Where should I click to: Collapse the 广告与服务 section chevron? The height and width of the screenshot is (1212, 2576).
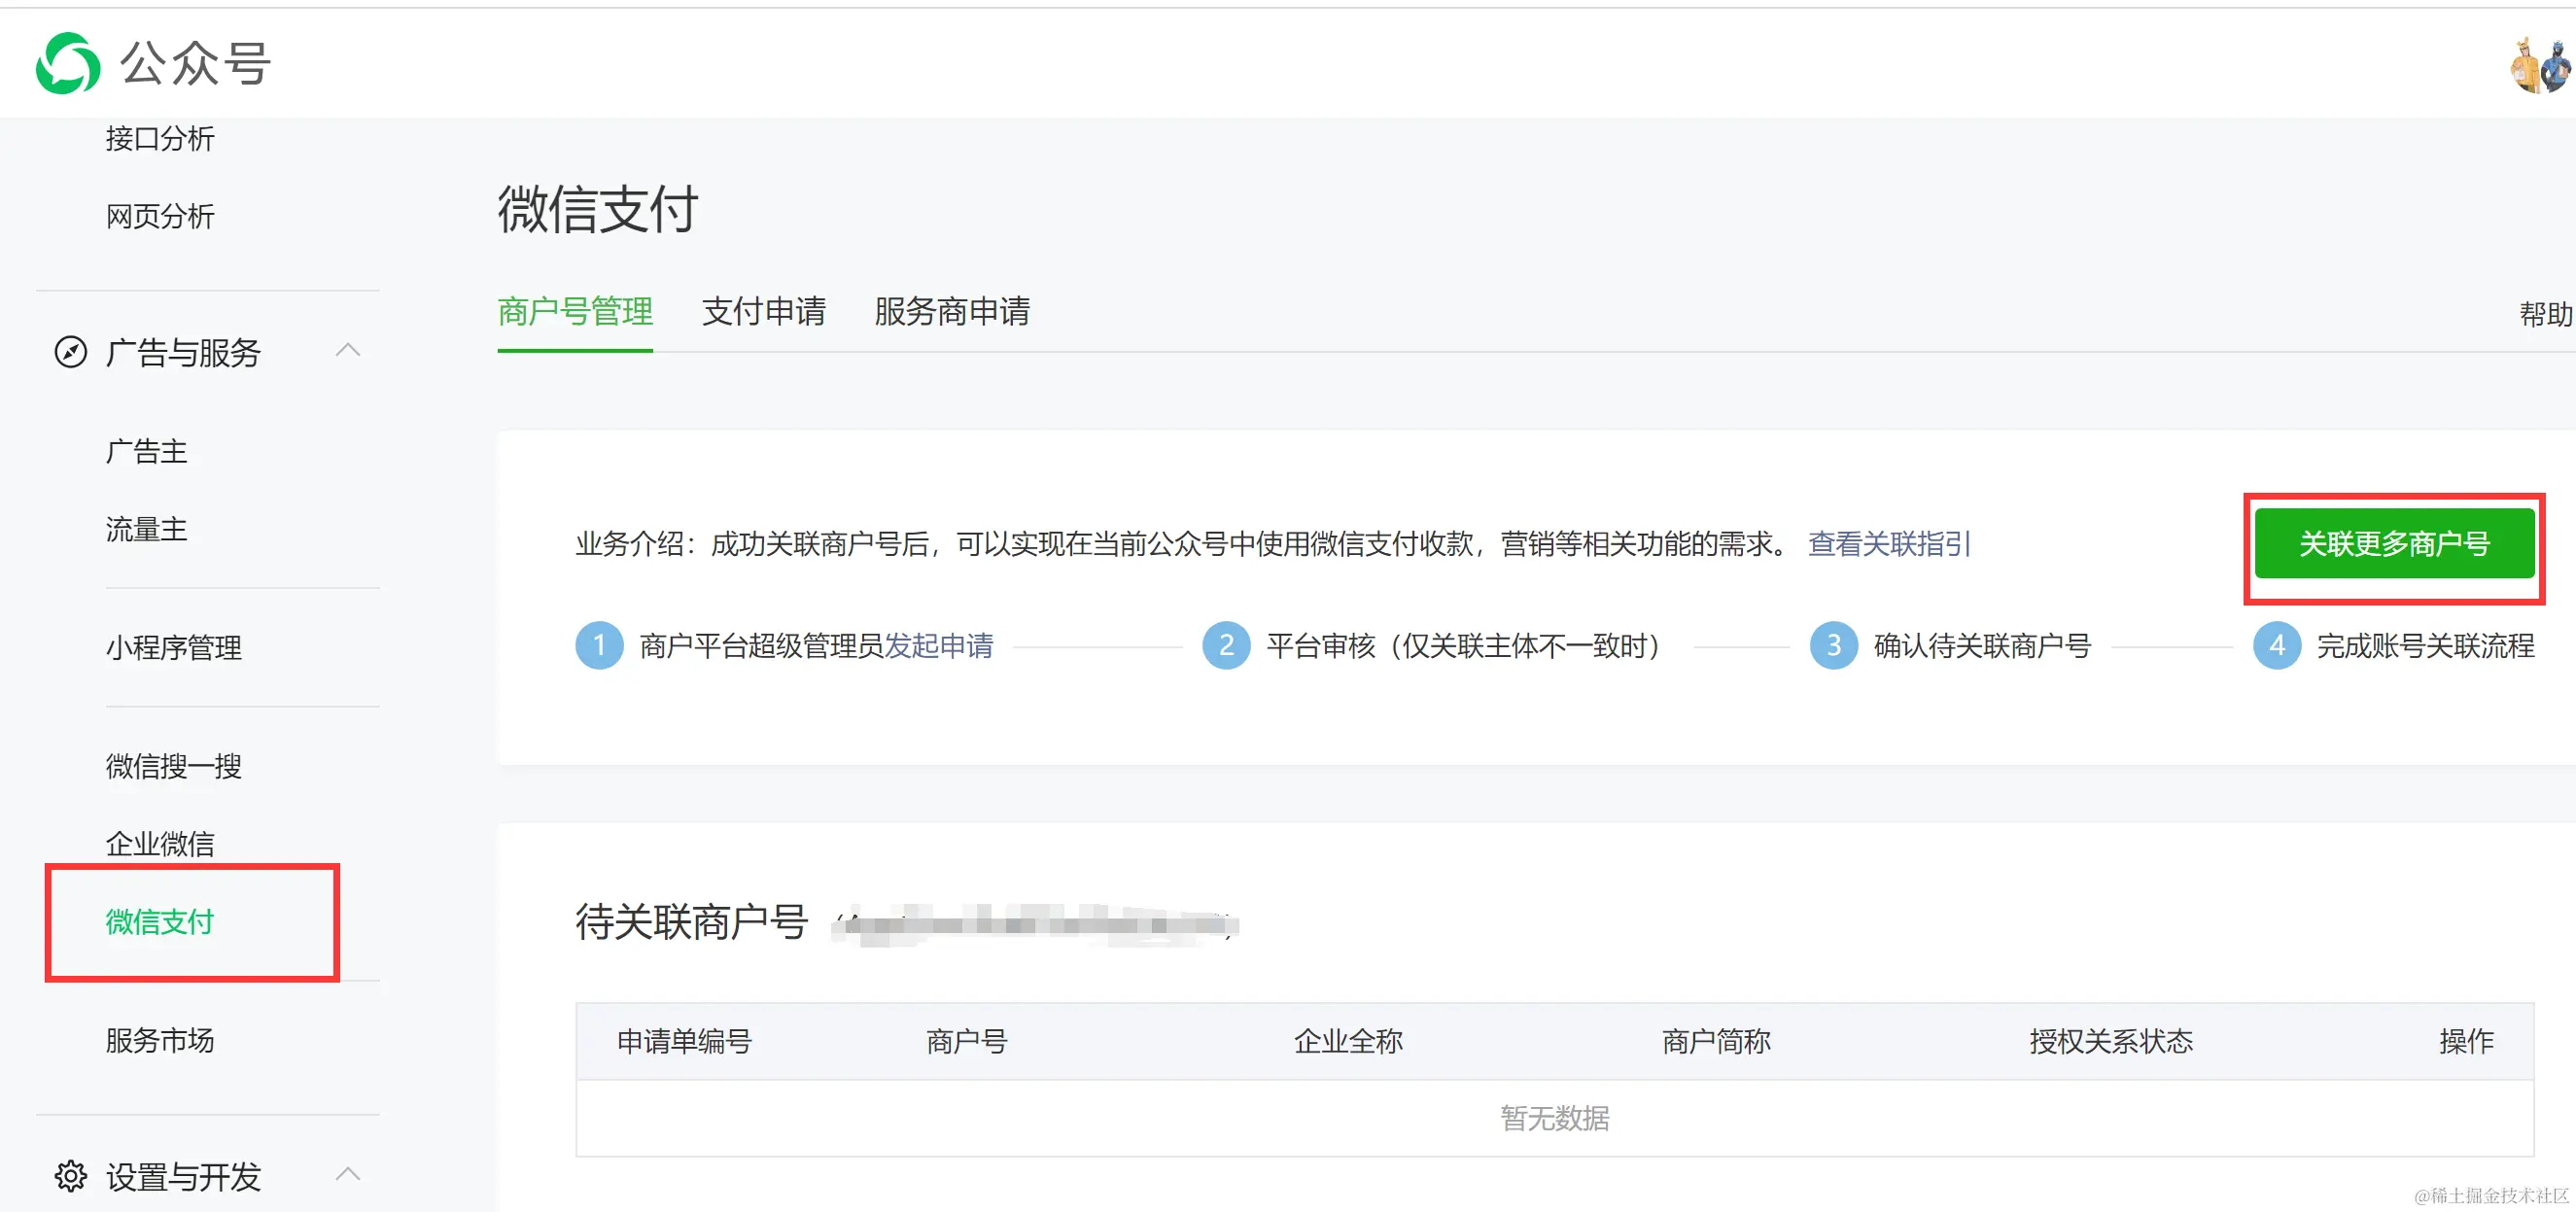click(348, 351)
